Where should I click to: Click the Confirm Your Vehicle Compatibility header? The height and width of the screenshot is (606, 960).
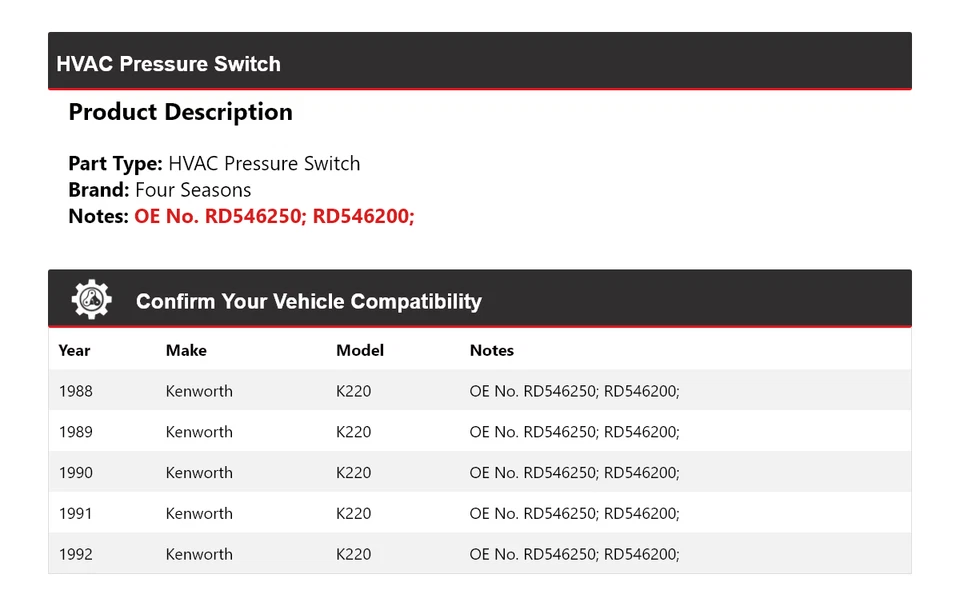(308, 301)
